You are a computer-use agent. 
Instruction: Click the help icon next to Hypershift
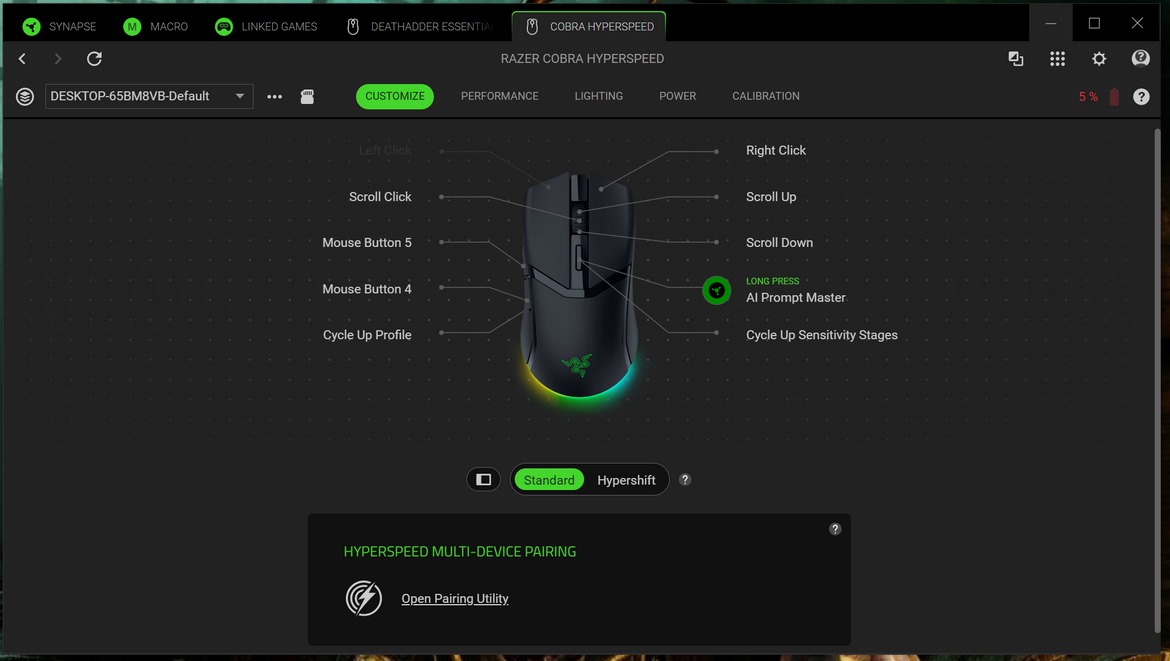point(685,479)
